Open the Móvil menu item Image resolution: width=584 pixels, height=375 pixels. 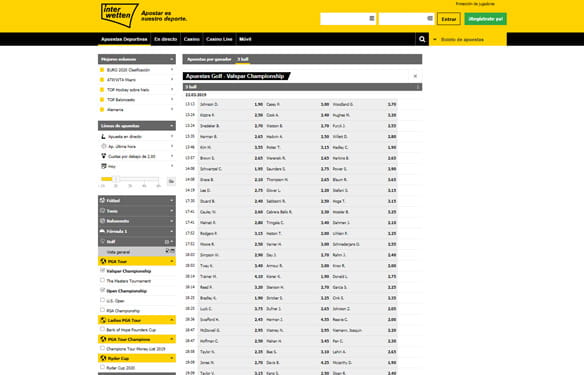click(245, 39)
